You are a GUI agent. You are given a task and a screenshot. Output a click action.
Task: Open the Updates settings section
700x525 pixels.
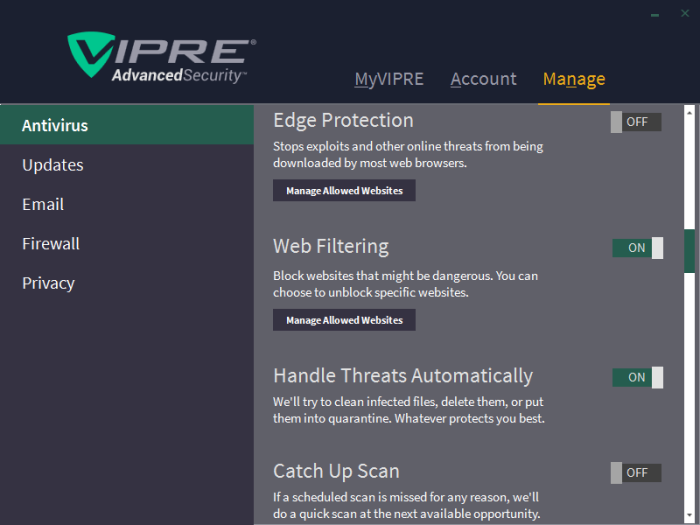coord(127,165)
